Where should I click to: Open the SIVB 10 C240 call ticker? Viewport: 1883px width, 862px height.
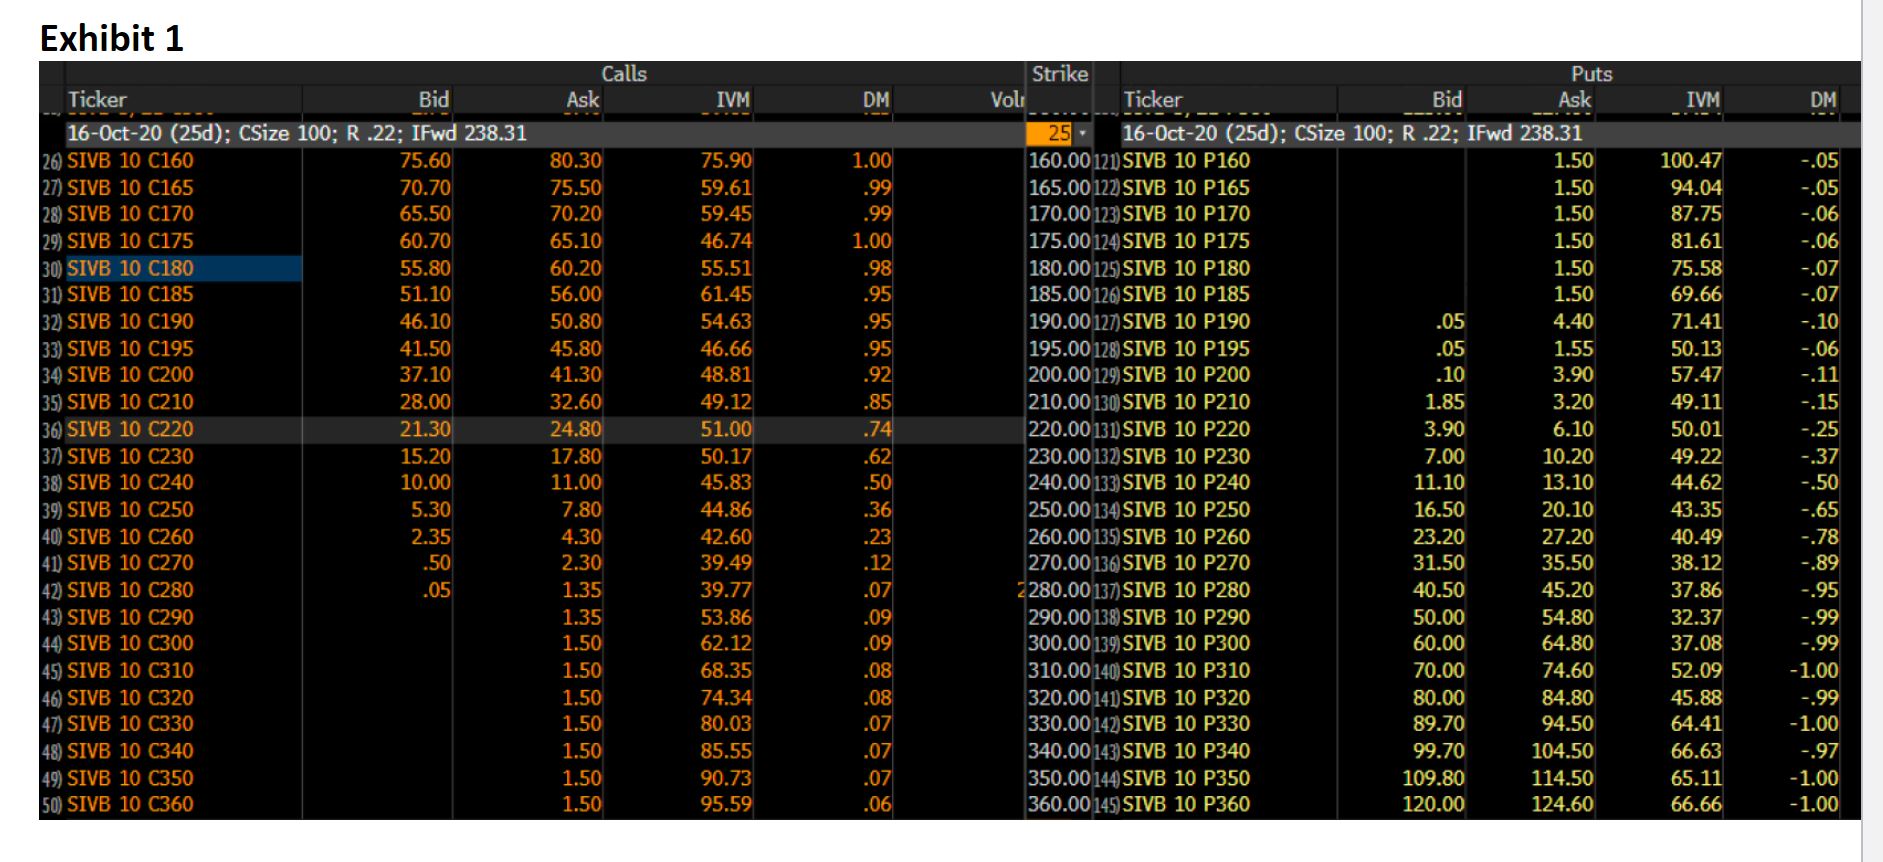[130, 482]
